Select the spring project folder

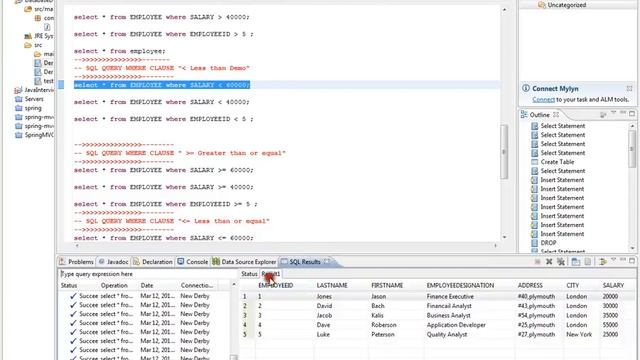click(x=28, y=108)
